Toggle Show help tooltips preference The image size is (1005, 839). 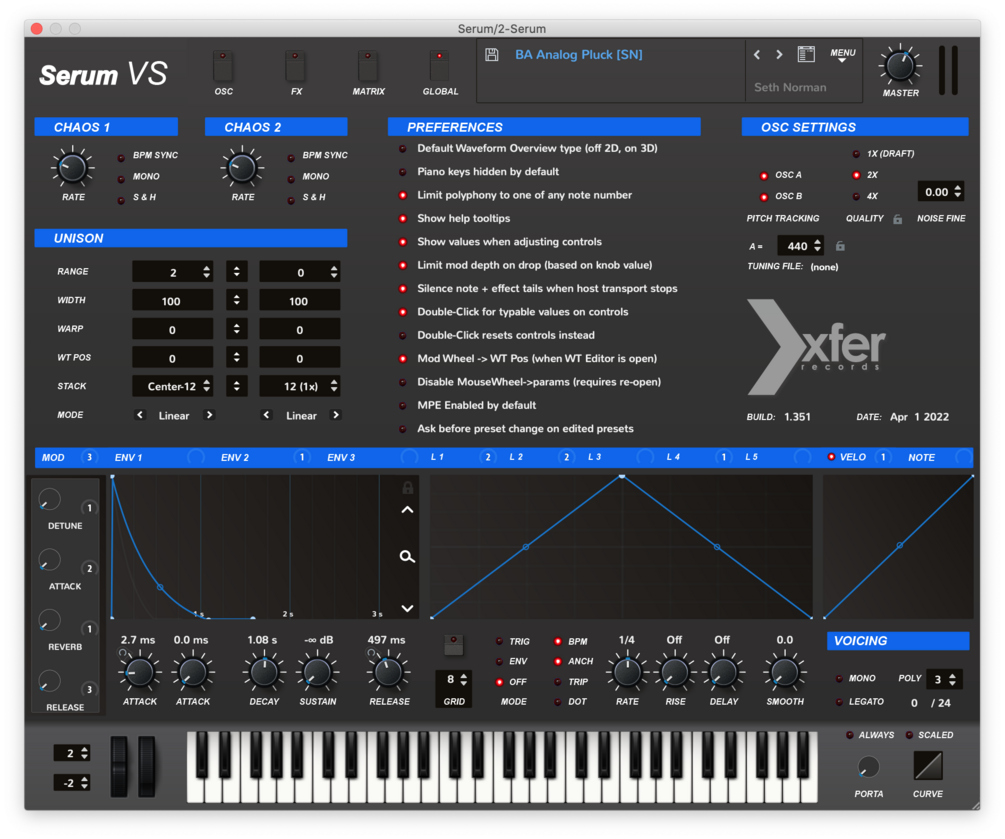point(403,219)
